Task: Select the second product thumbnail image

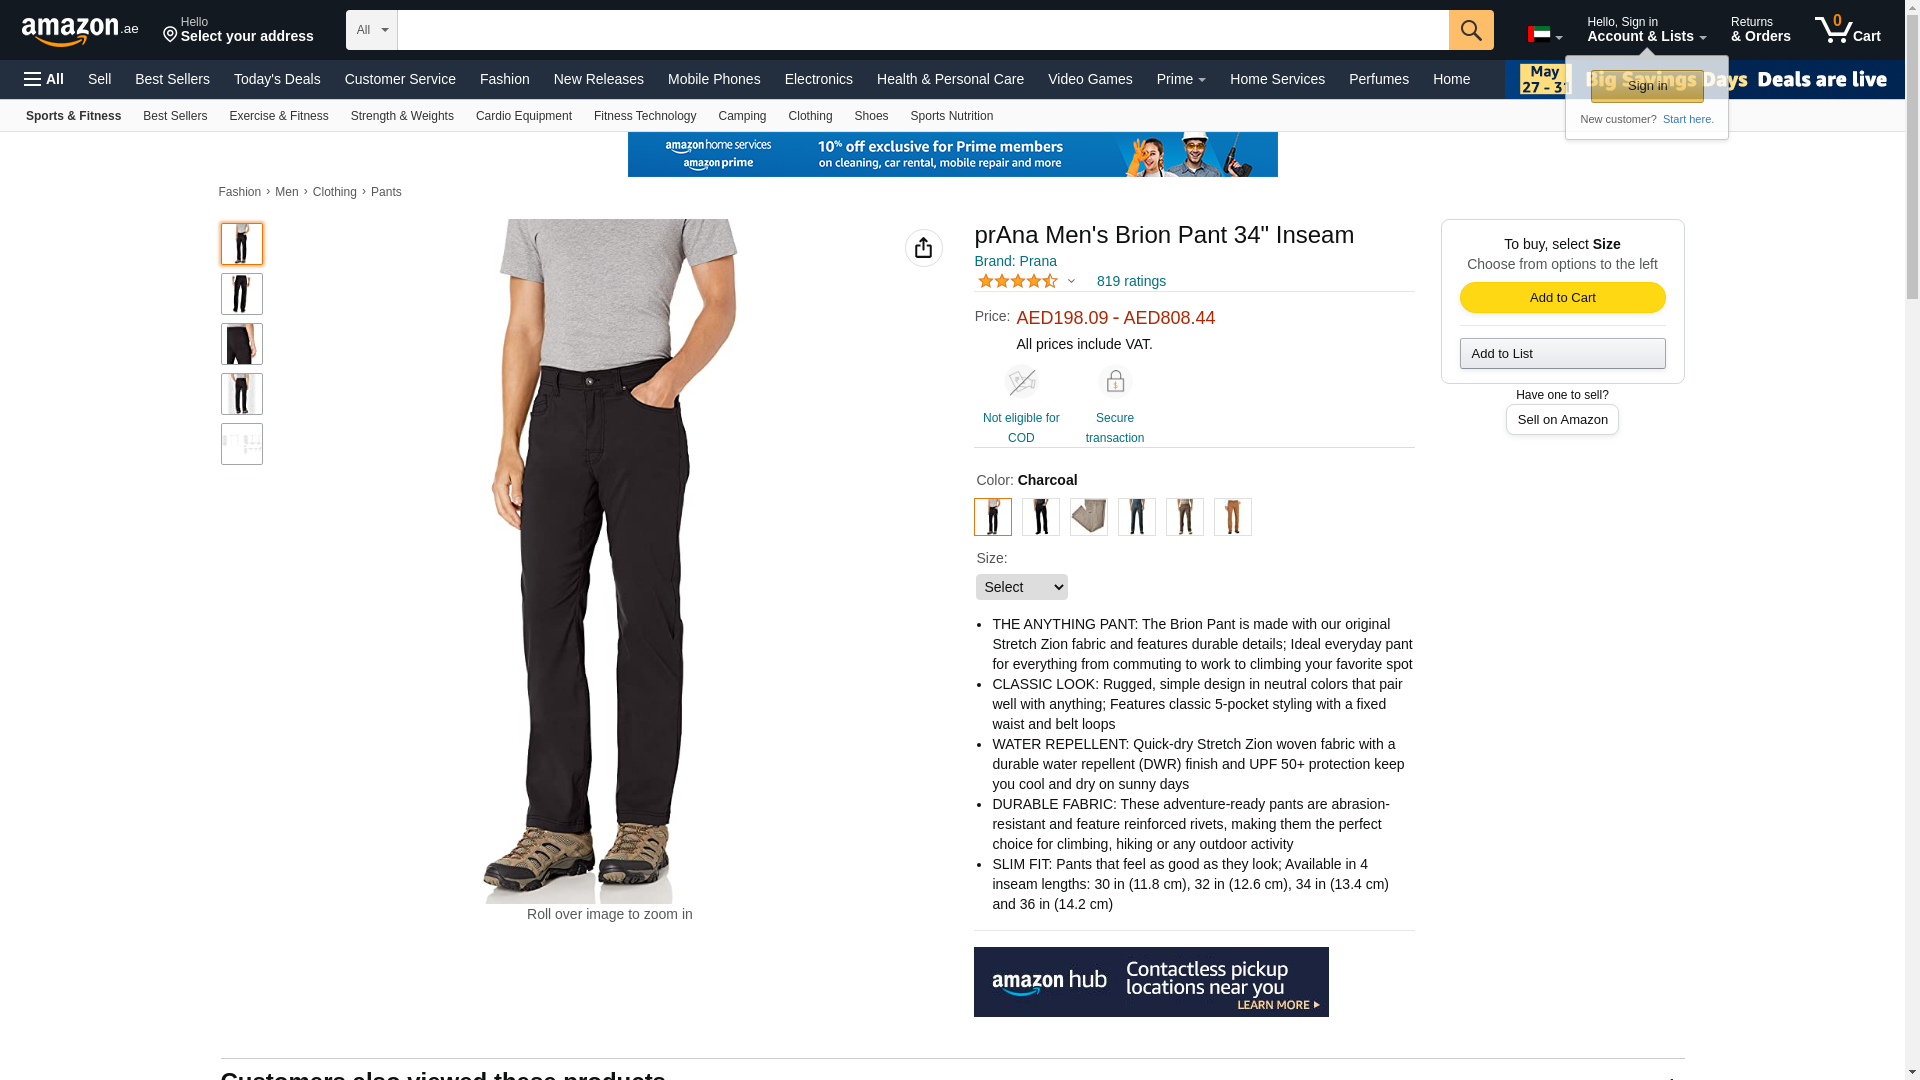Action: 242,294
